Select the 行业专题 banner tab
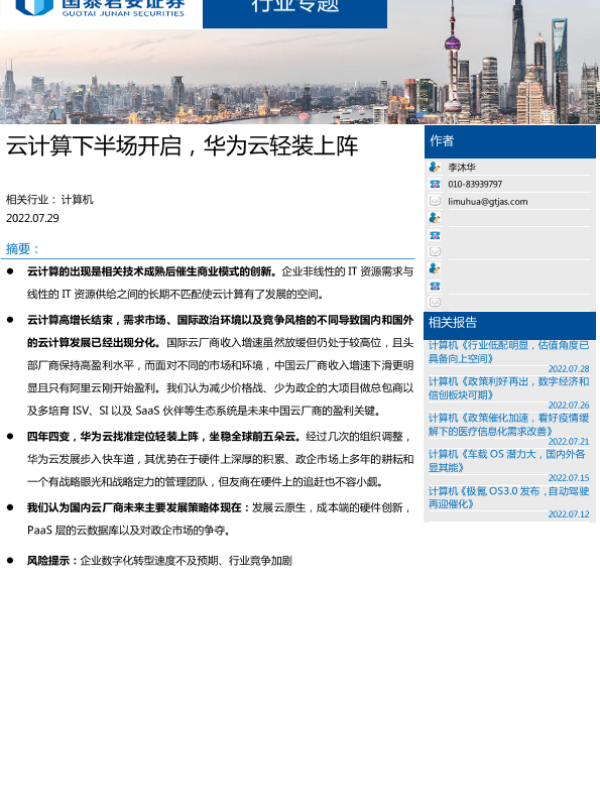Viewport: 600px width, 800px height. point(294,8)
